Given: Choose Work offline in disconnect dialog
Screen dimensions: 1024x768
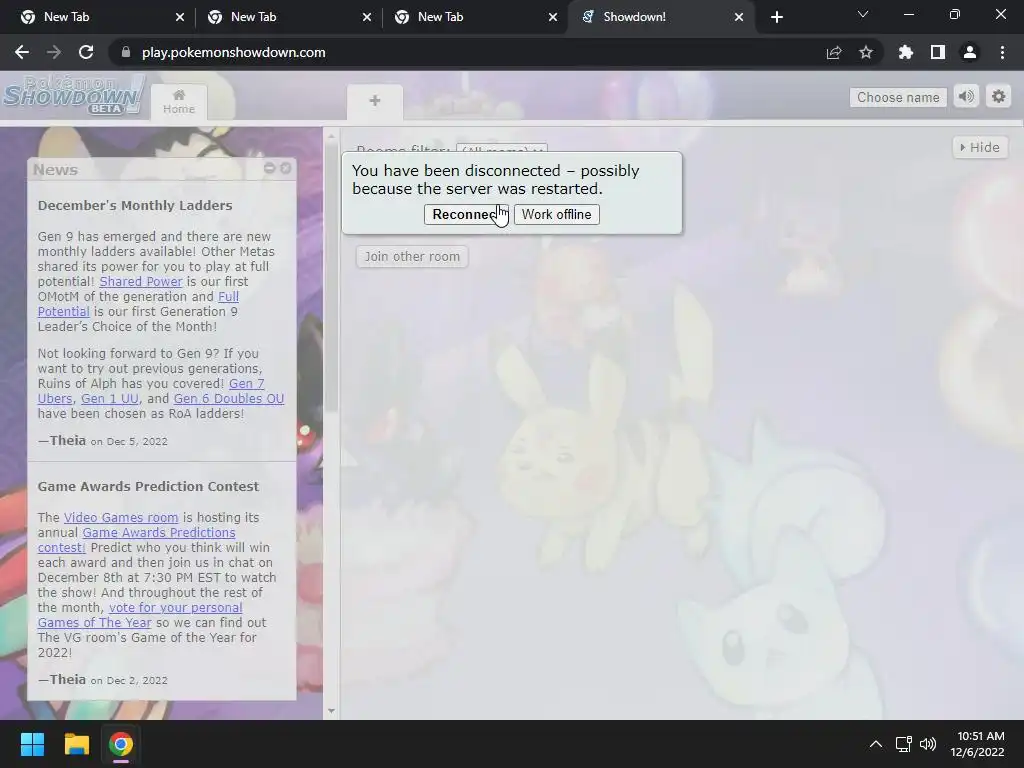Looking at the screenshot, I should 556,214.
